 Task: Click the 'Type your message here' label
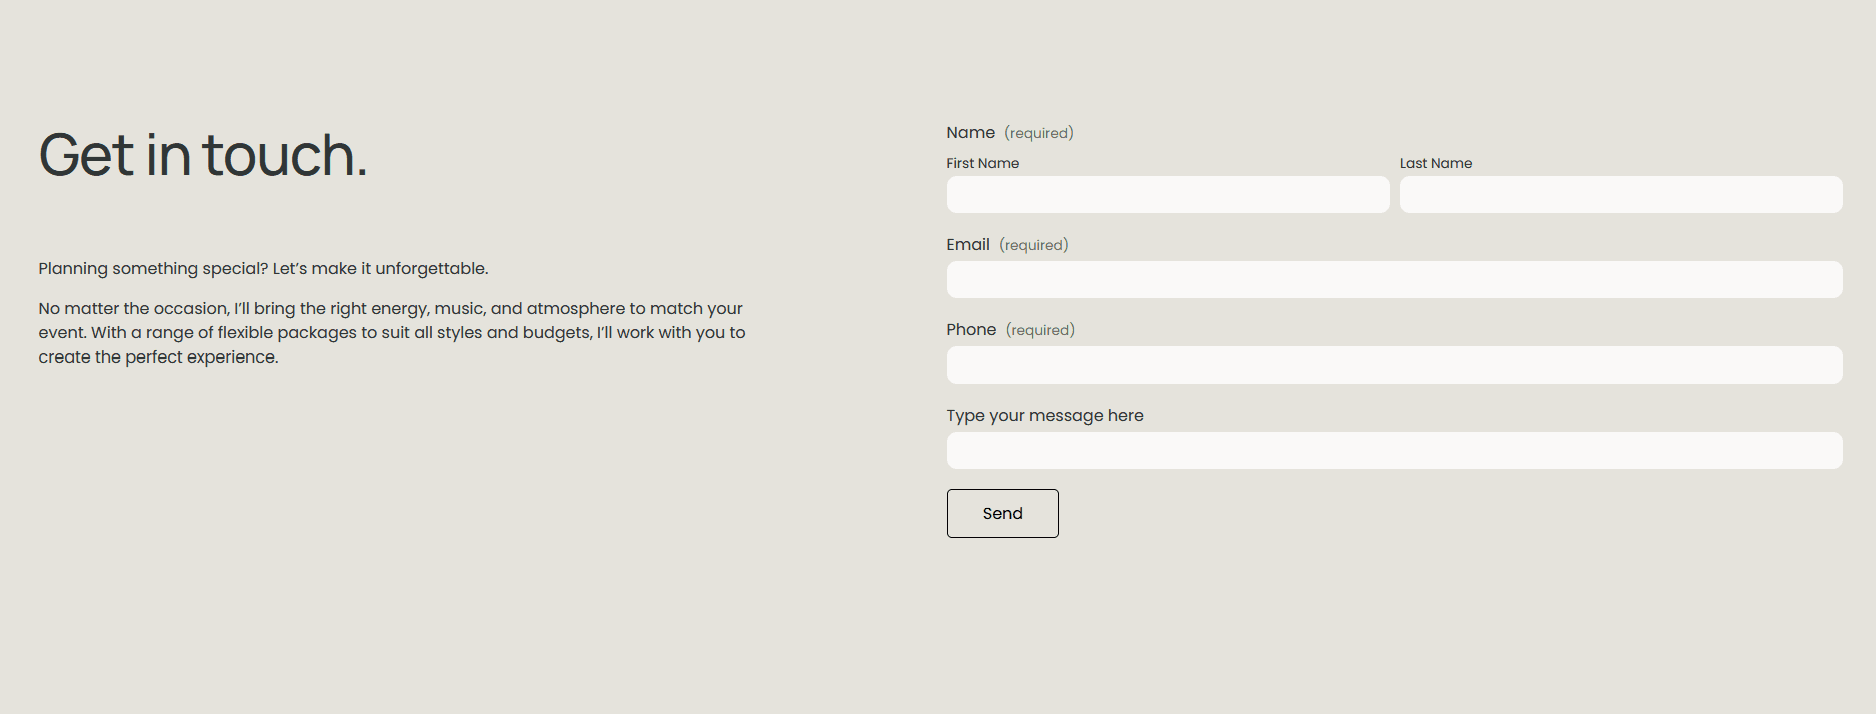pos(1045,415)
